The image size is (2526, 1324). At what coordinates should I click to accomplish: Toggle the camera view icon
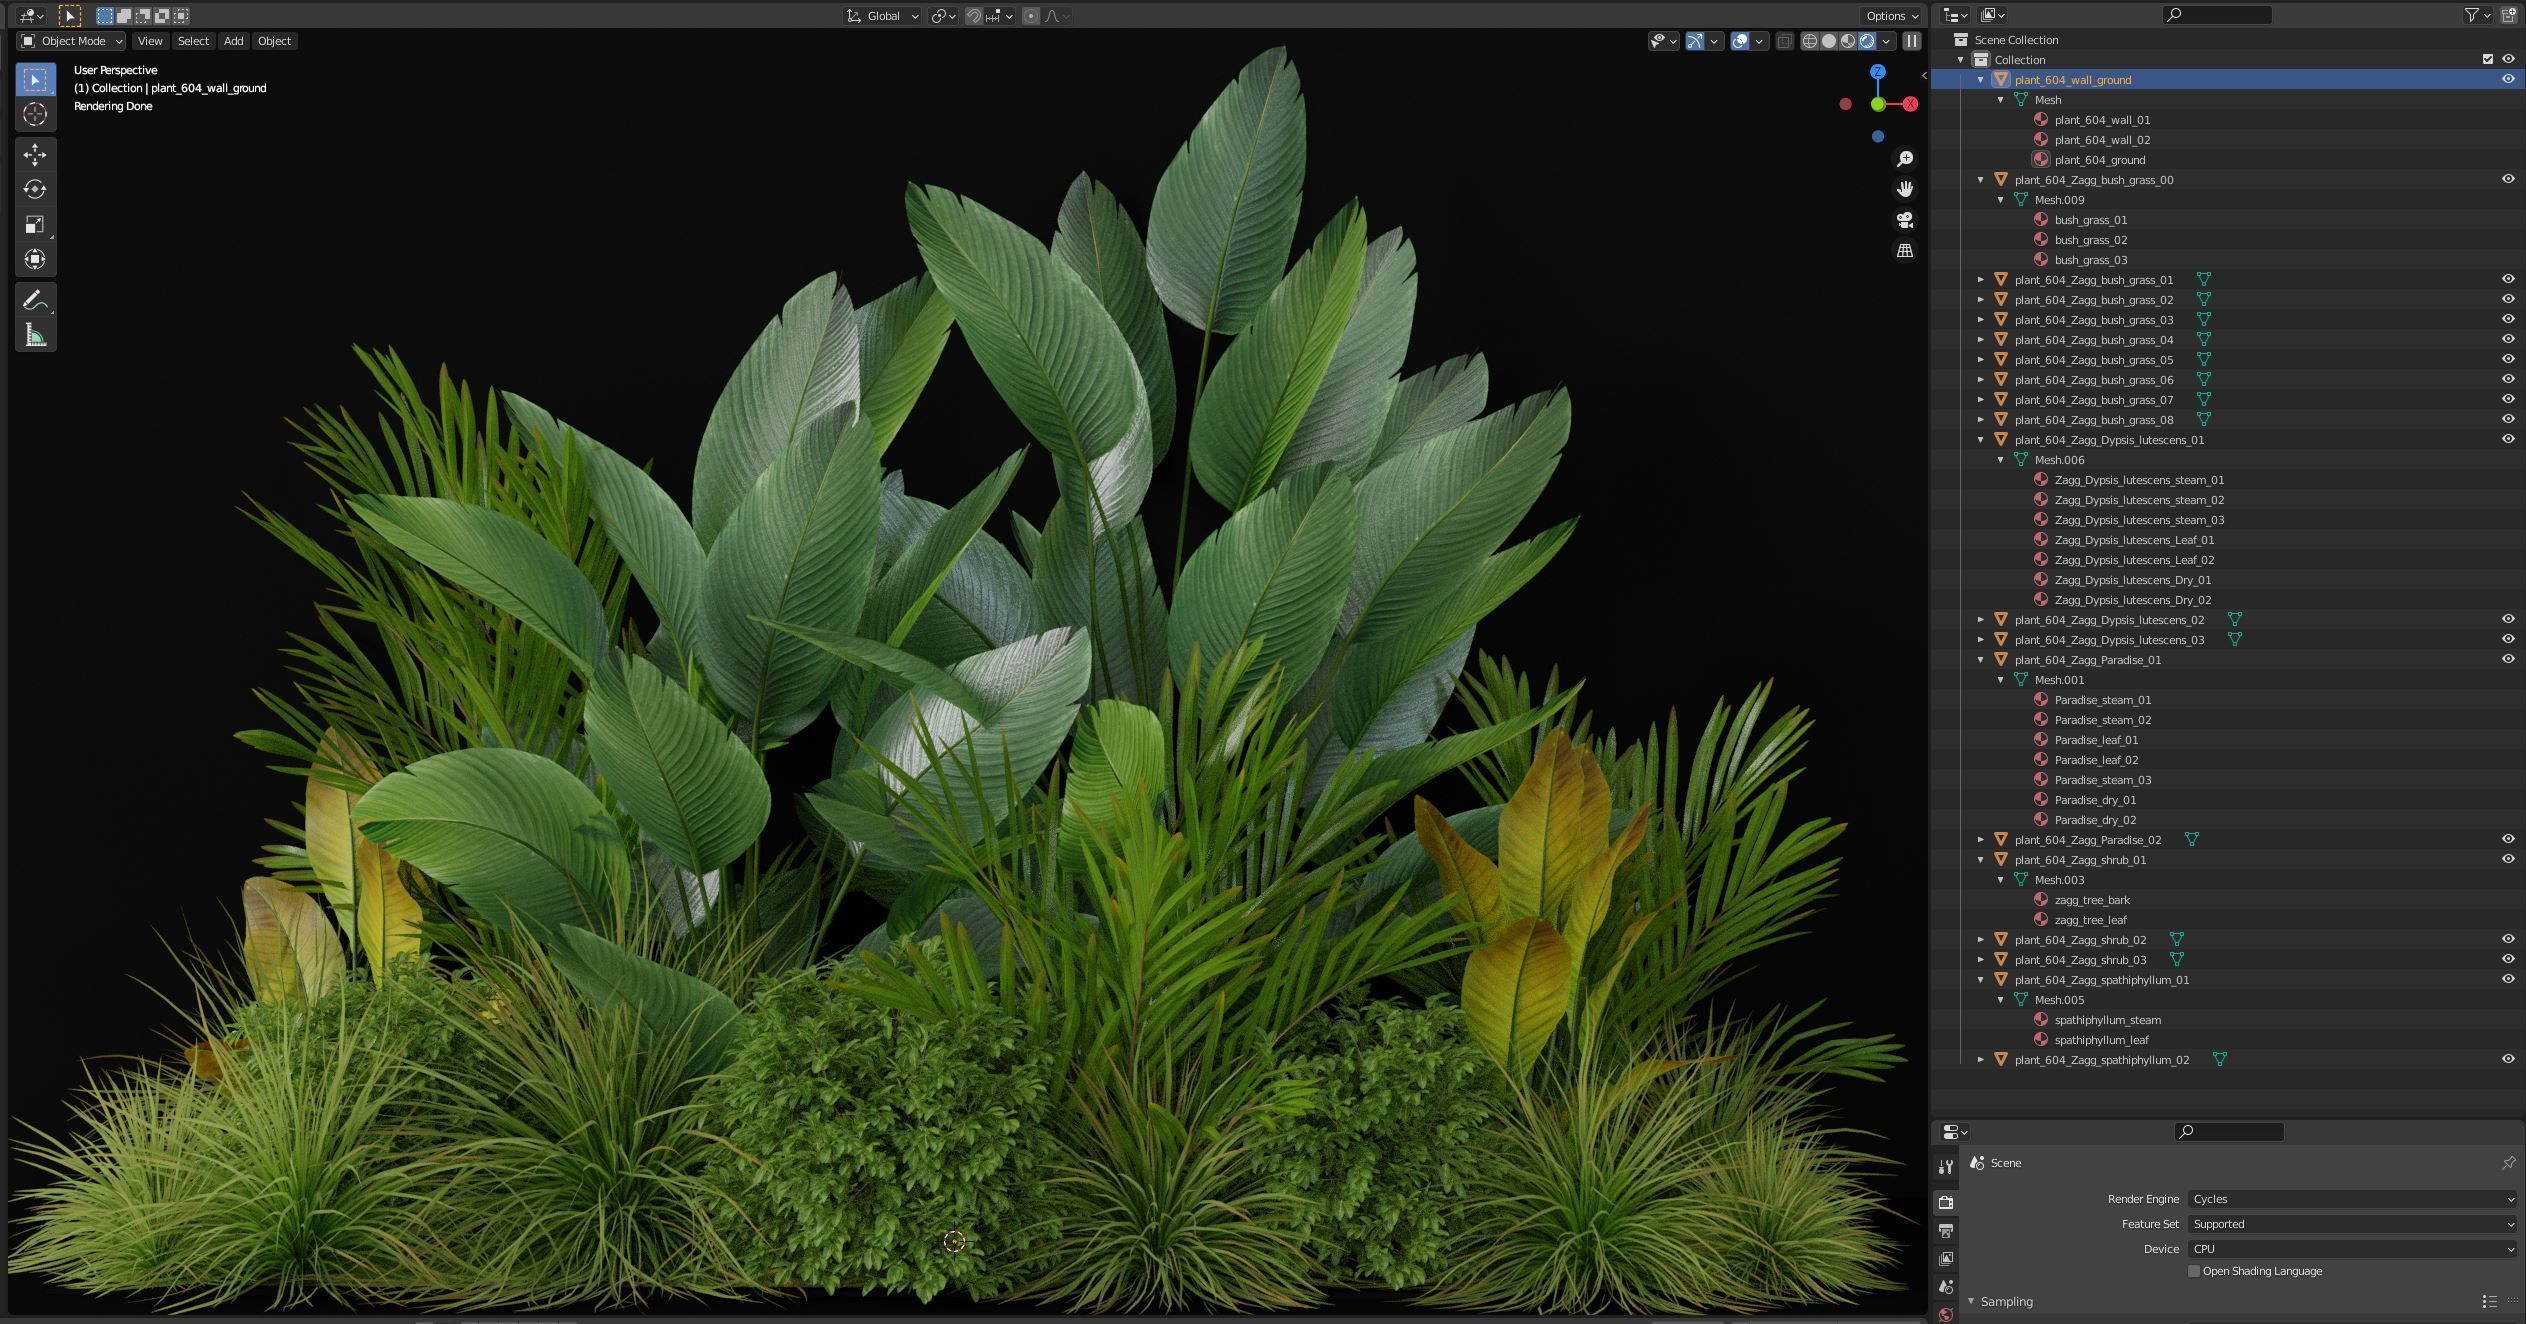tap(1905, 220)
